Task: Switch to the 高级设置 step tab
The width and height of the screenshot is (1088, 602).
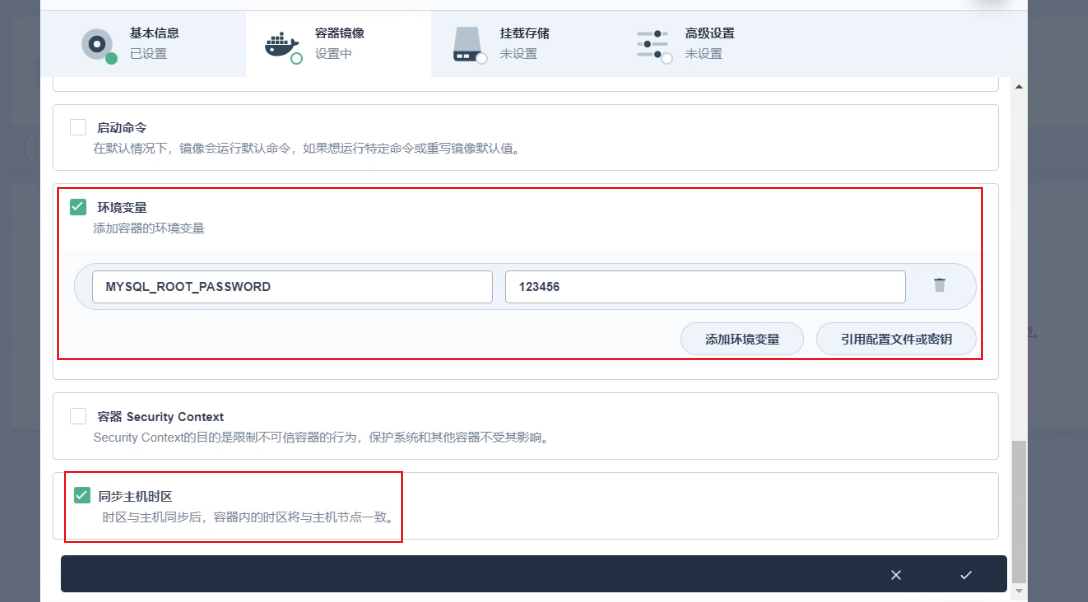Action: tap(708, 43)
